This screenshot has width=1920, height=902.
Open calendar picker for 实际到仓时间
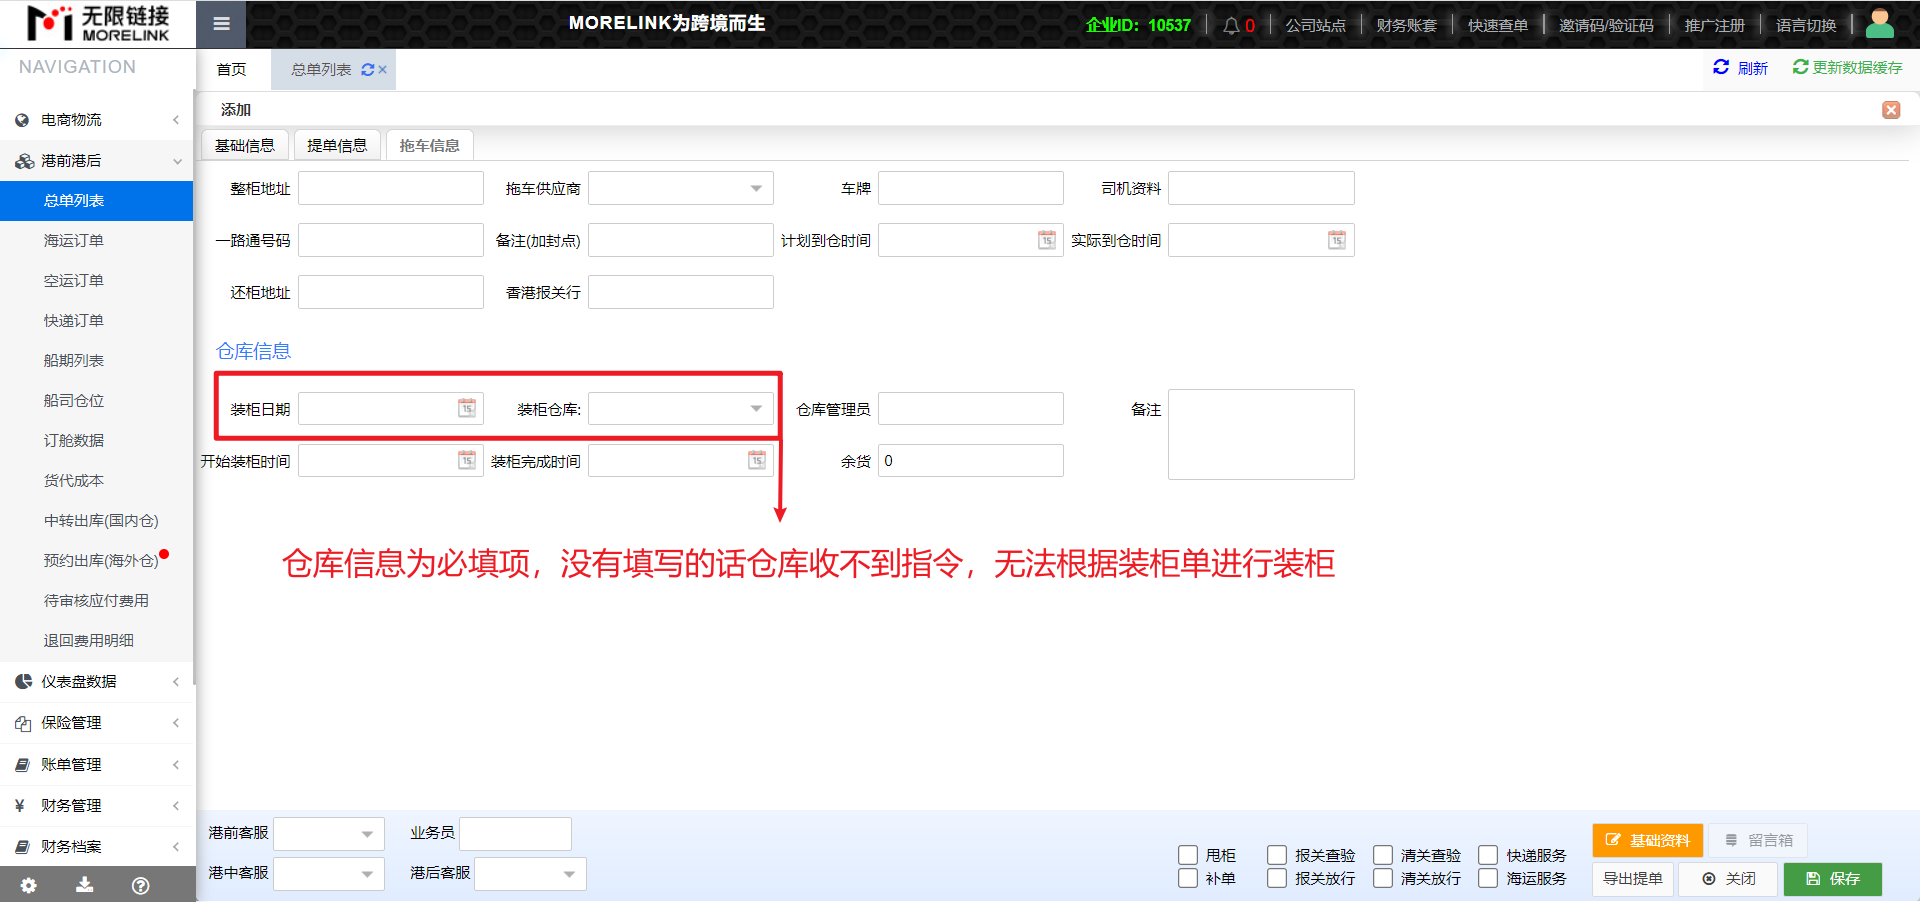click(x=1337, y=240)
